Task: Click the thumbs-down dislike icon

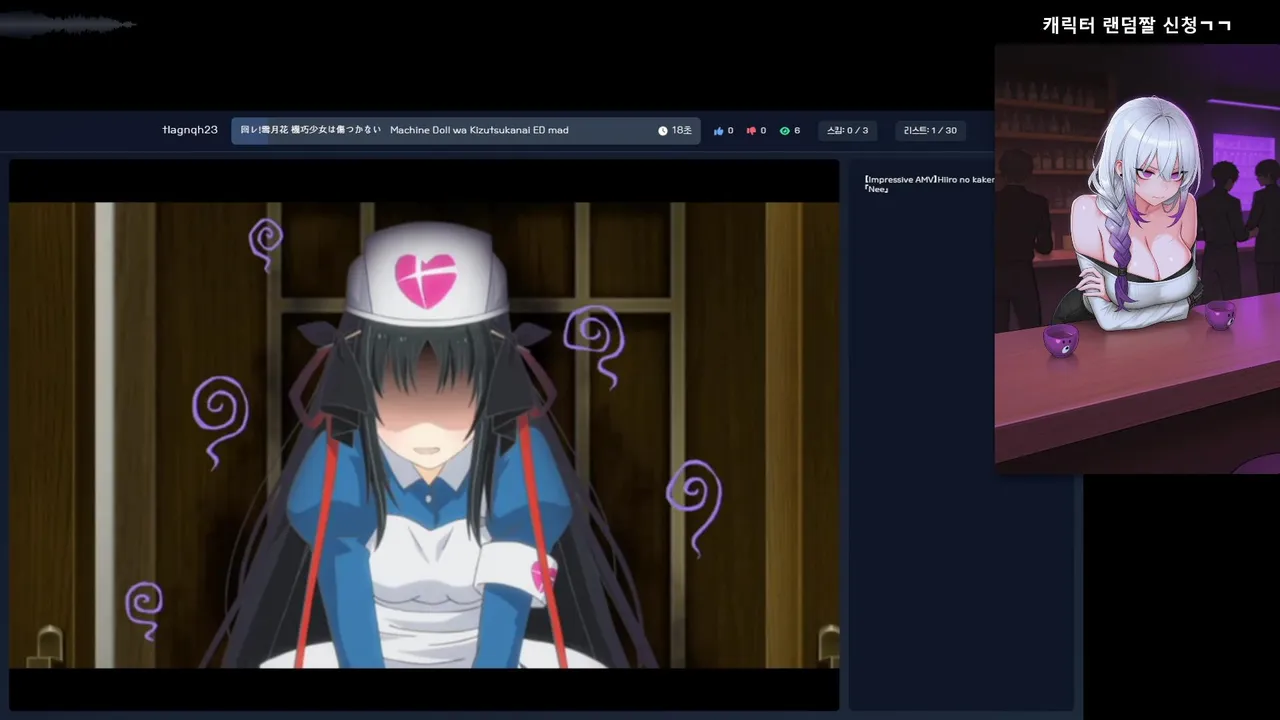Action: pos(751,131)
